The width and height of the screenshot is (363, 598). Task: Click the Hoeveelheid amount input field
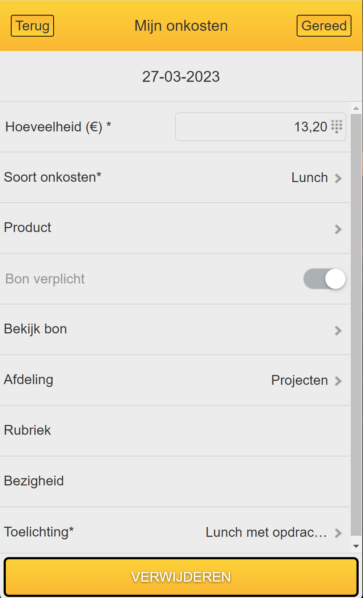click(x=260, y=127)
